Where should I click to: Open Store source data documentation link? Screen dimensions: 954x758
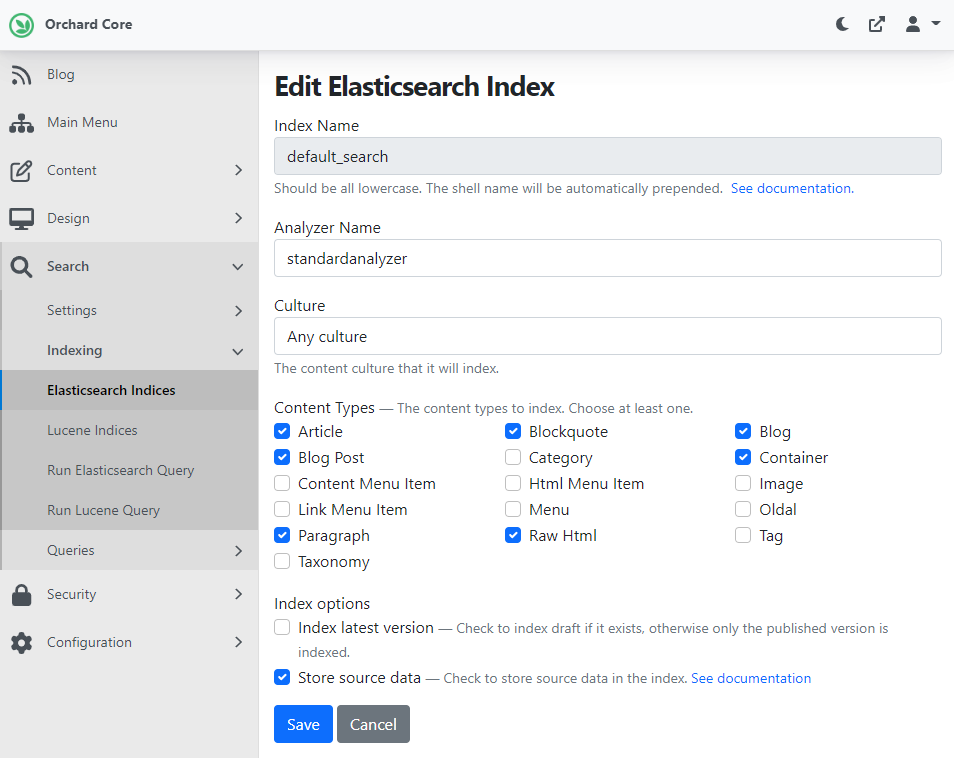(x=751, y=678)
